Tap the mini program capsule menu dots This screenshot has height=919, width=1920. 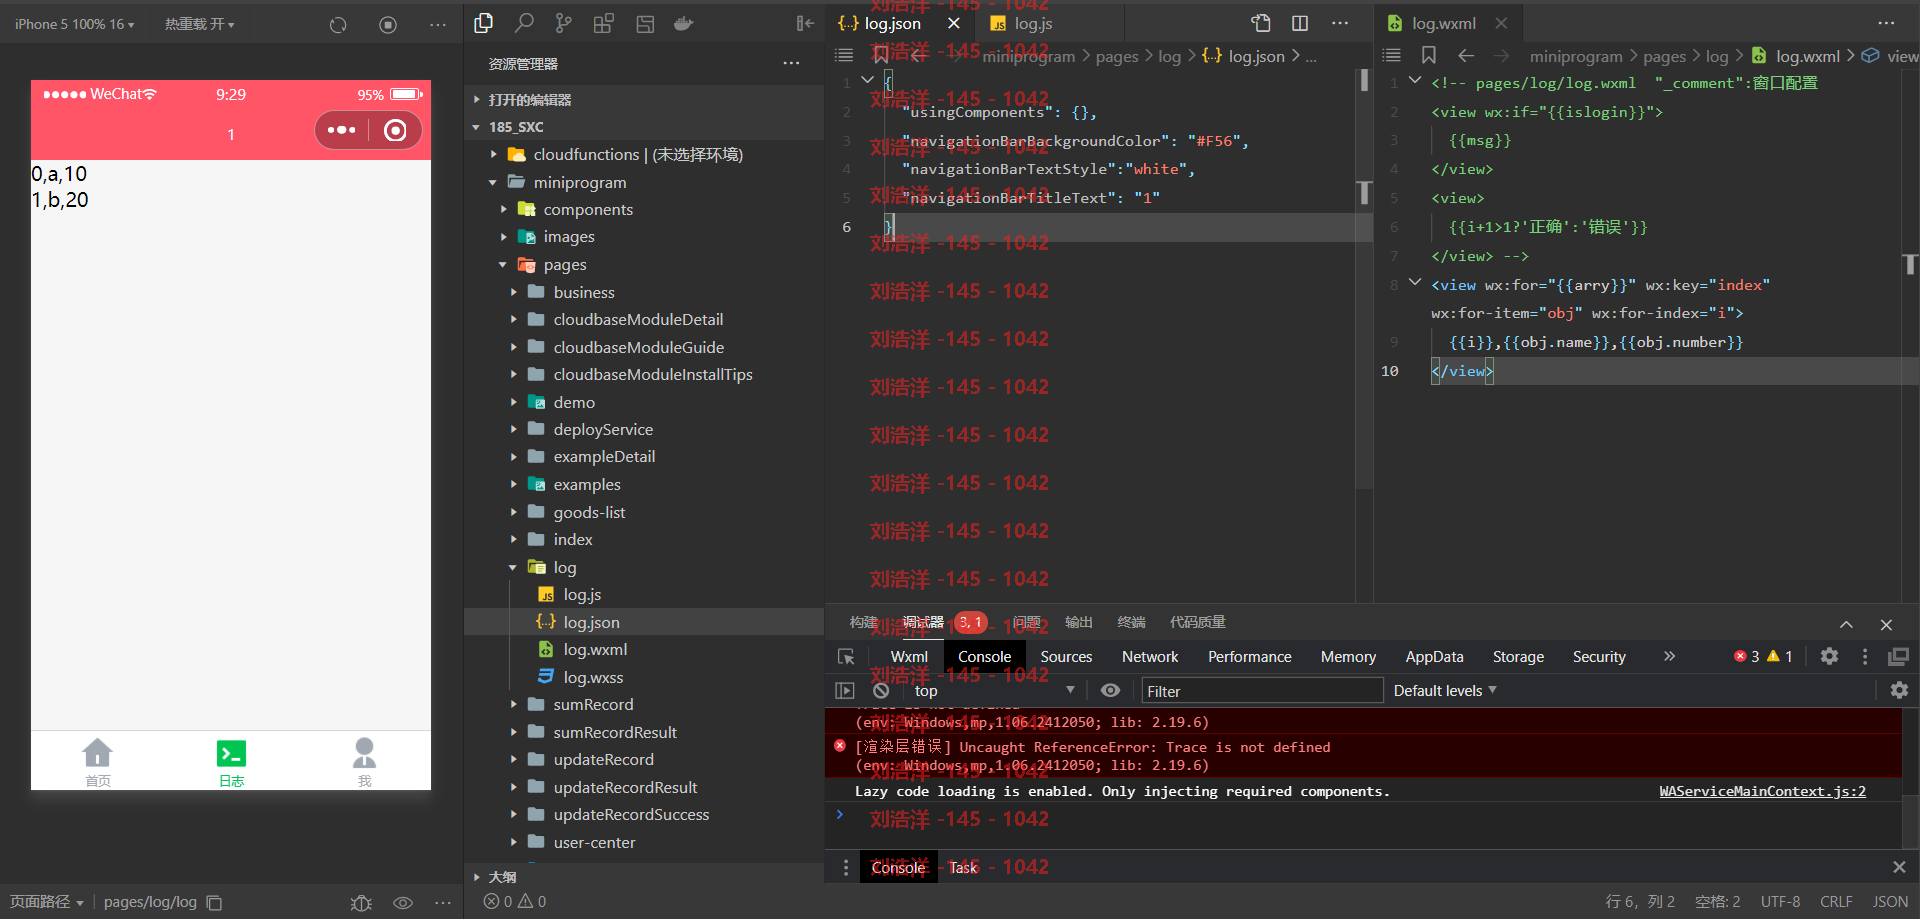pyautogui.click(x=342, y=130)
